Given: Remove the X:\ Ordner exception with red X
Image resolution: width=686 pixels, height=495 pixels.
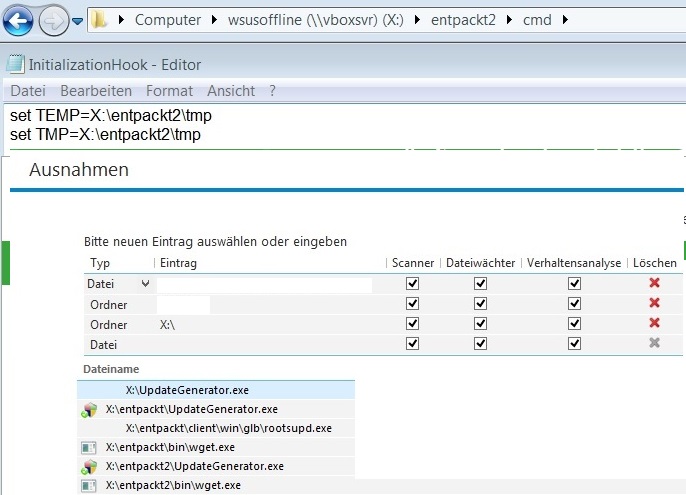Looking at the screenshot, I should point(654,323).
